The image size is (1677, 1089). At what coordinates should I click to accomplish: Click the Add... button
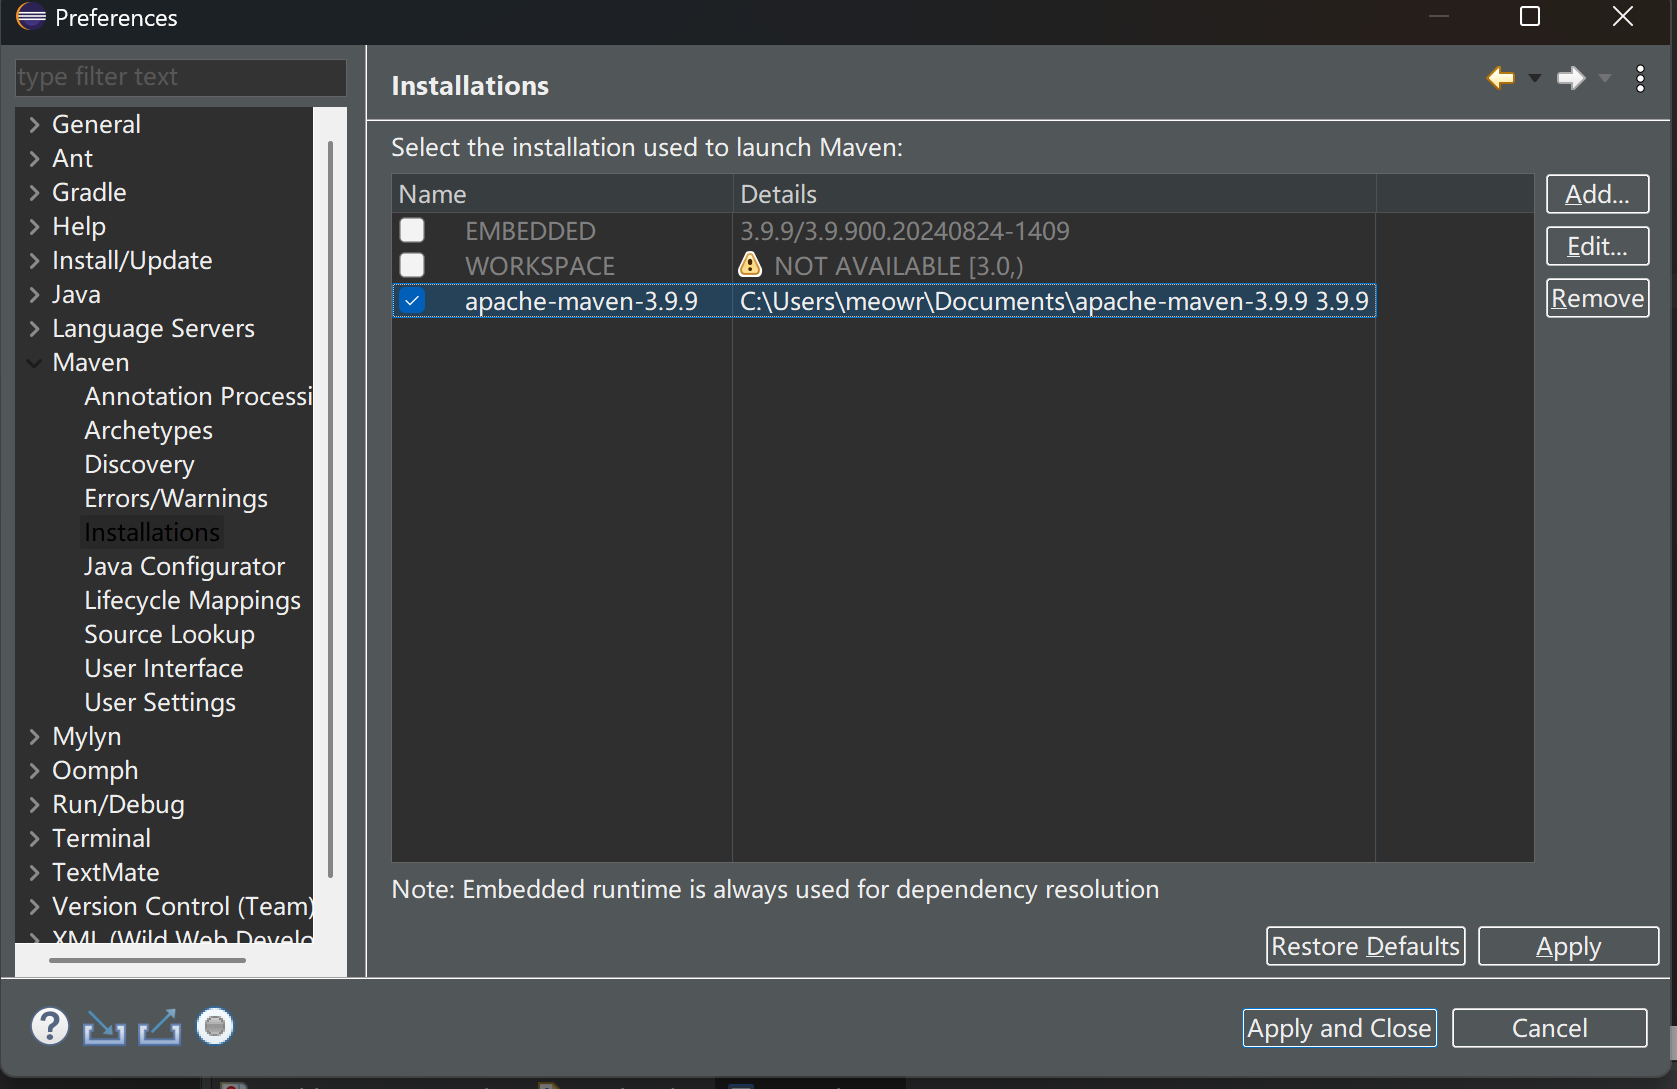pyautogui.click(x=1597, y=194)
